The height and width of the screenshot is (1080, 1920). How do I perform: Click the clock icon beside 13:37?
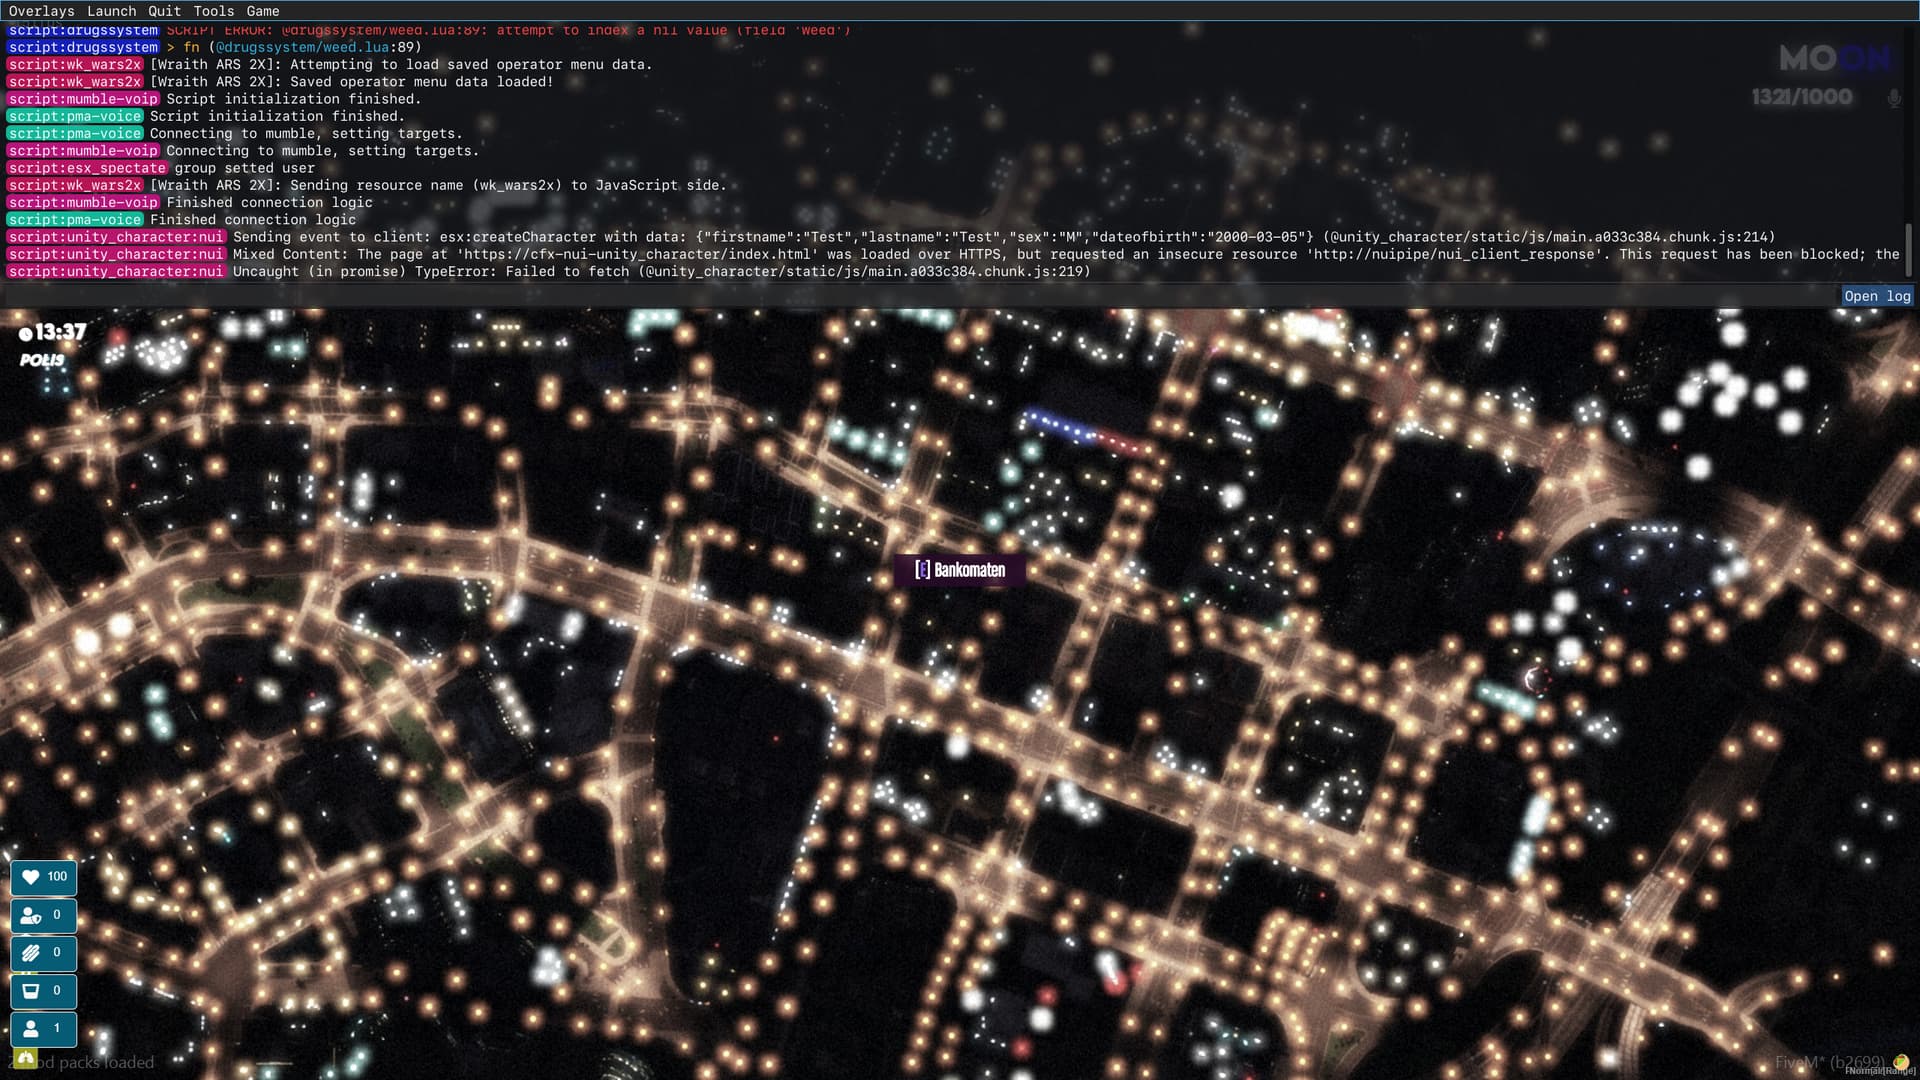pos(26,333)
